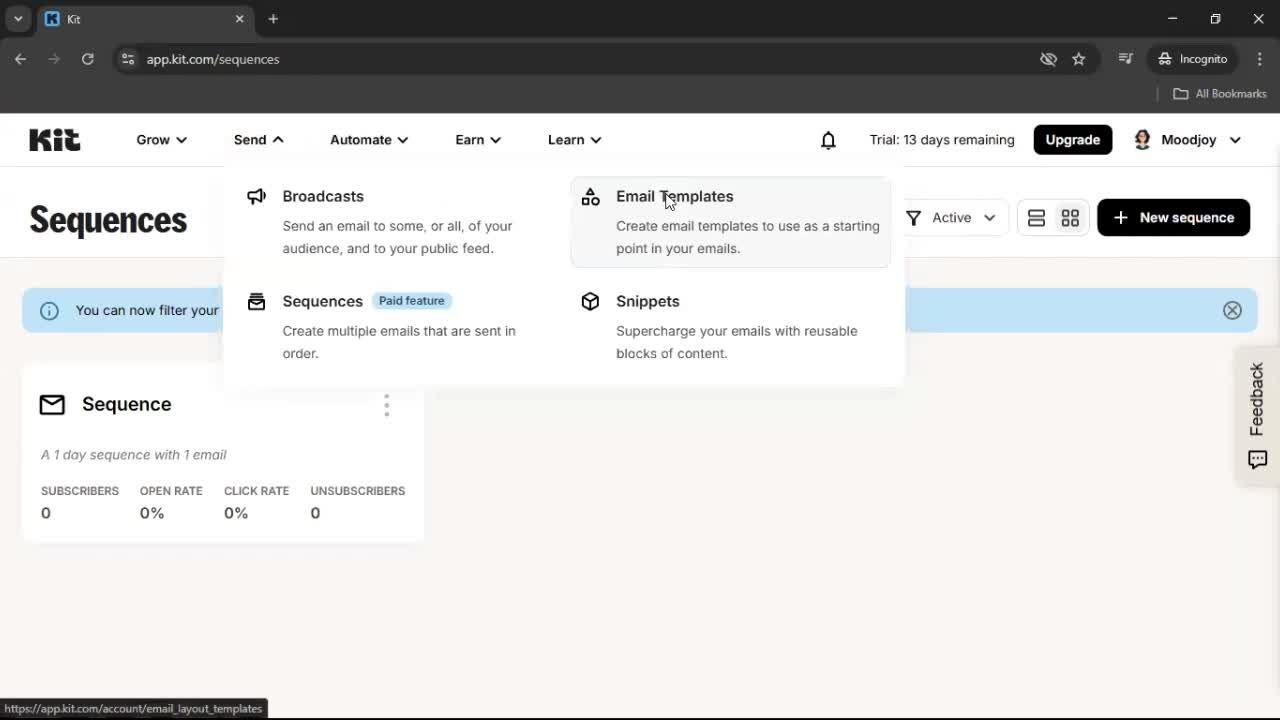Click the New sequence button
This screenshot has height=720, width=1280.
(1173, 217)
